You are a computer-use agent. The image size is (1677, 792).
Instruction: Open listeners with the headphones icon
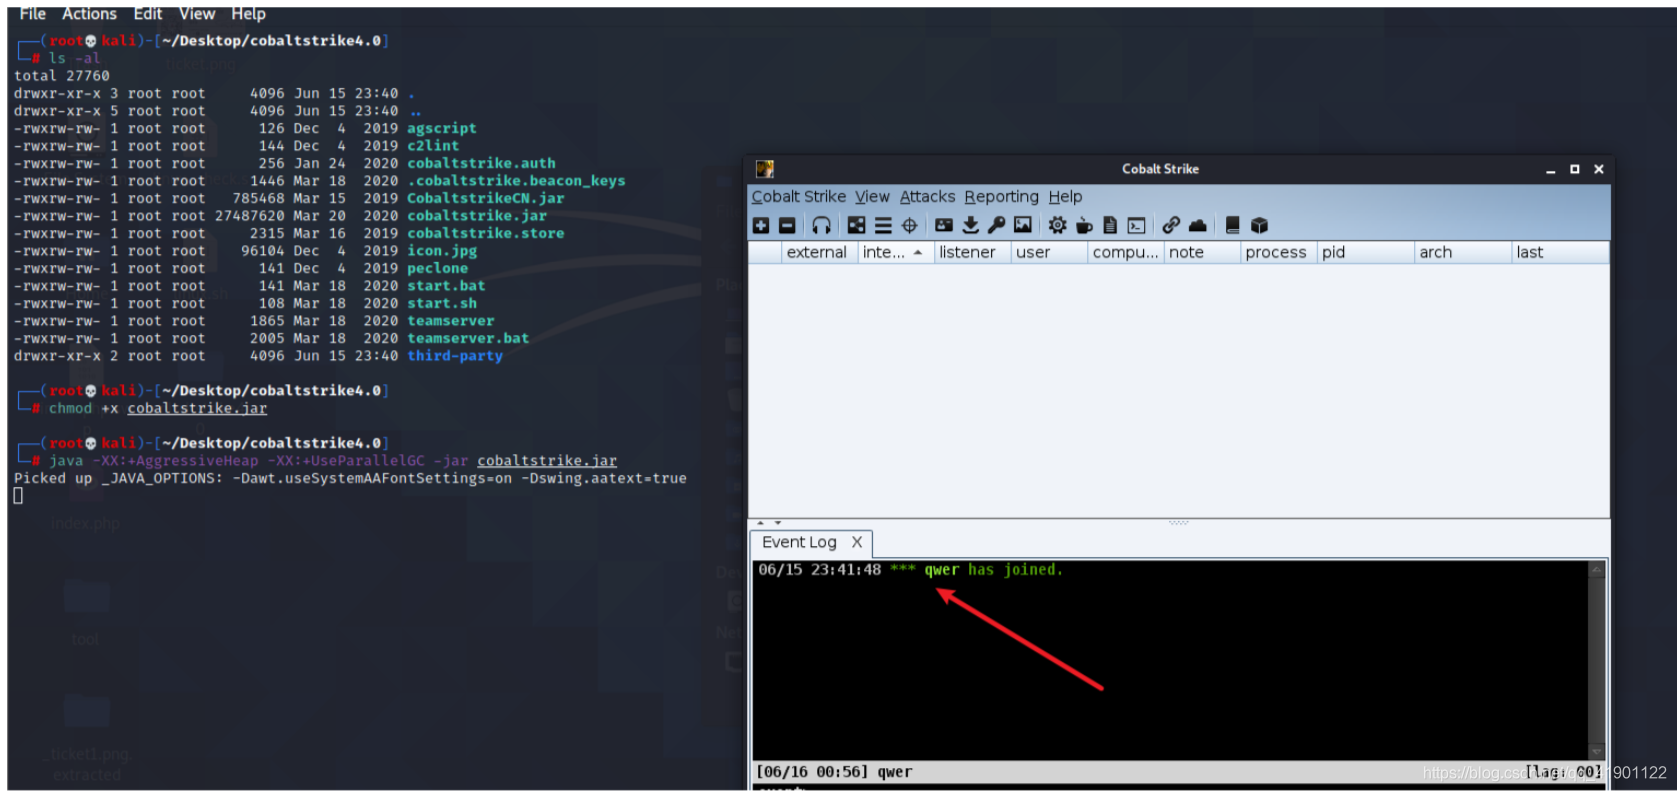tap(821, 226)
